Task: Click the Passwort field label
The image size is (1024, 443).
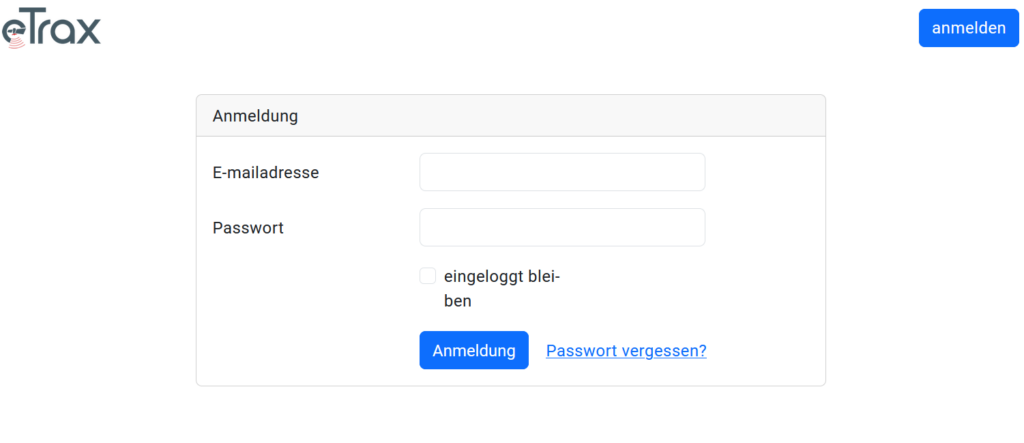Action: click(248, 228)
